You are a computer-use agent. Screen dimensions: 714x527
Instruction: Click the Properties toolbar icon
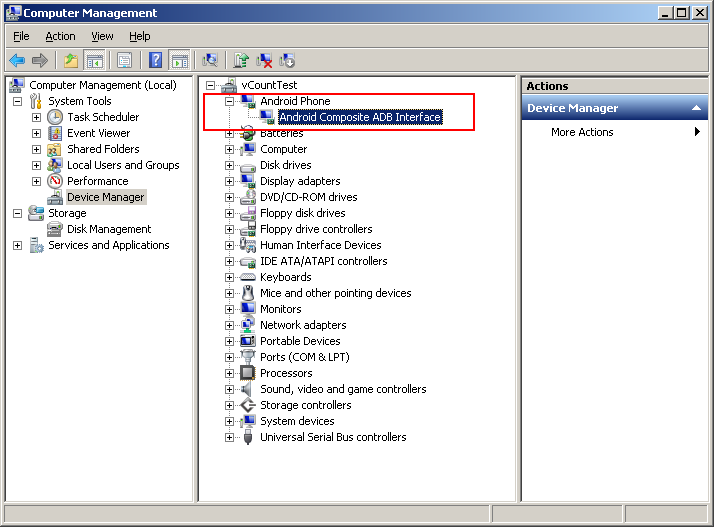[x=124, y=60]
